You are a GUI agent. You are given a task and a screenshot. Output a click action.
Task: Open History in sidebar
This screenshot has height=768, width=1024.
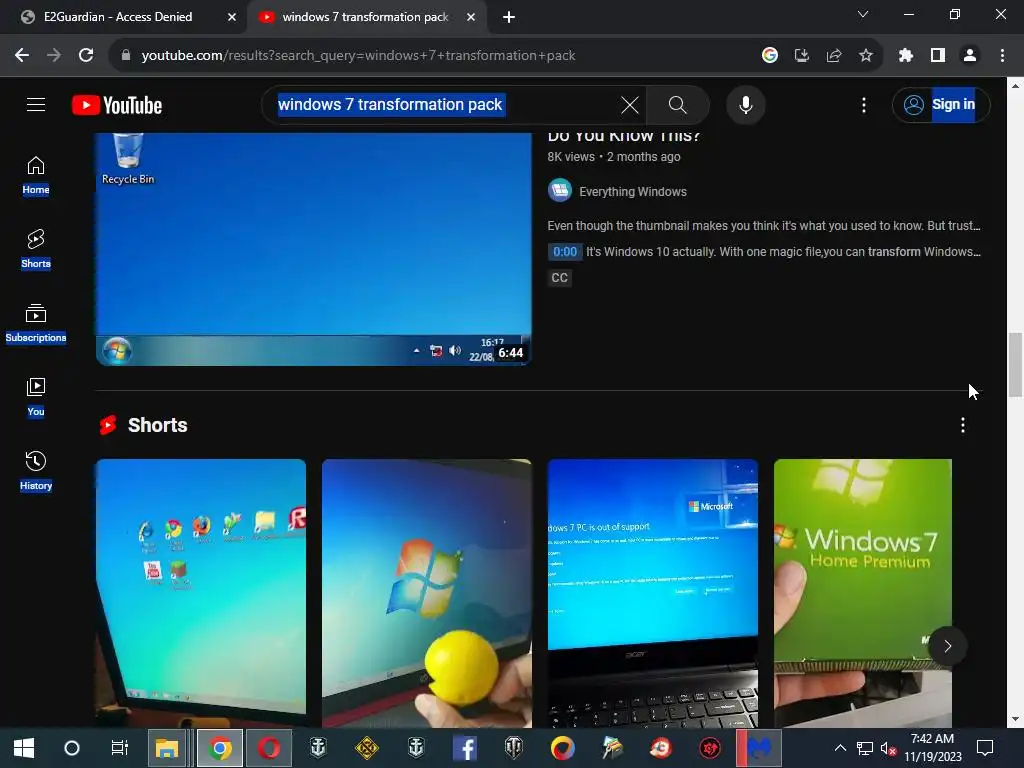tap(36, 471)
